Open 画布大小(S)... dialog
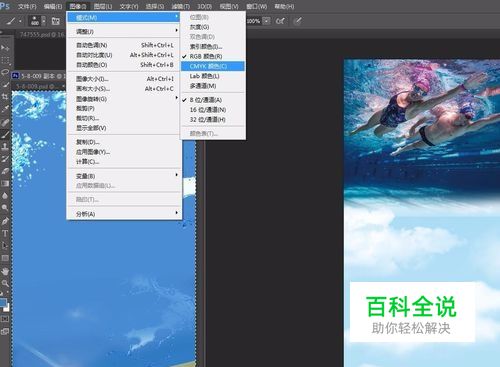Viewport: 500px width, 367px height. (124, 89)
